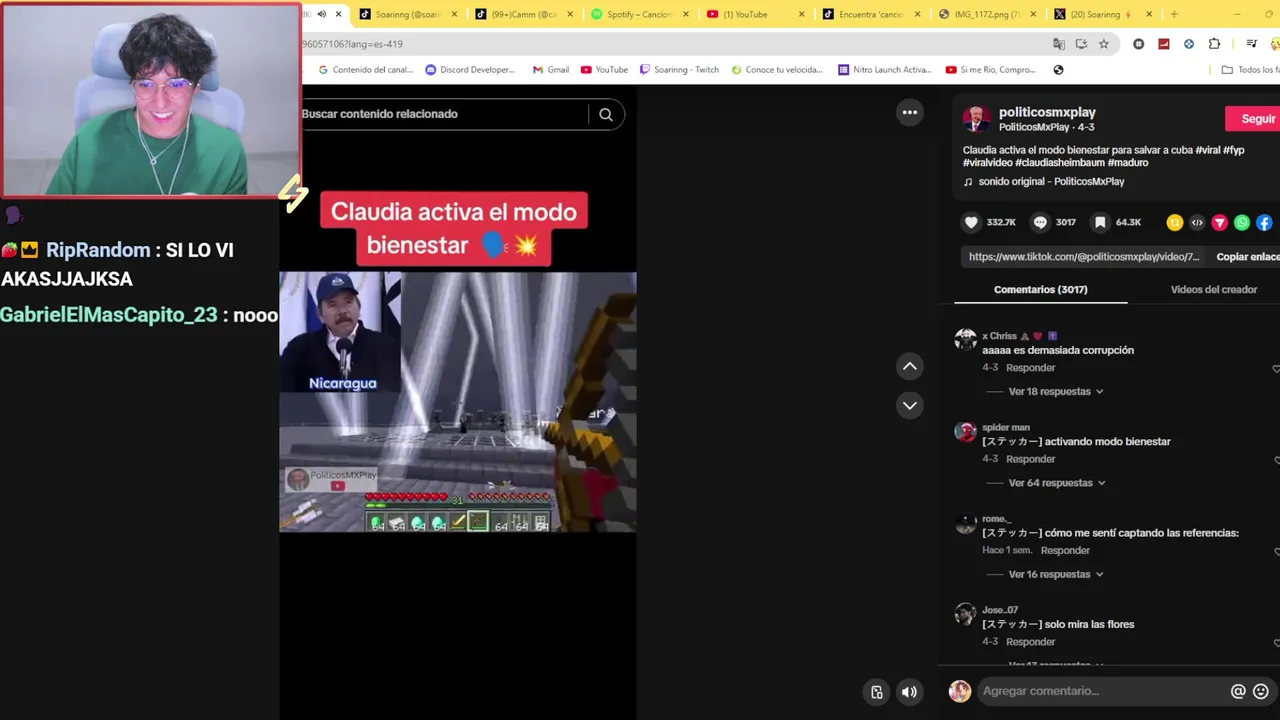Open the three-dots more options menu

point(910,112)
